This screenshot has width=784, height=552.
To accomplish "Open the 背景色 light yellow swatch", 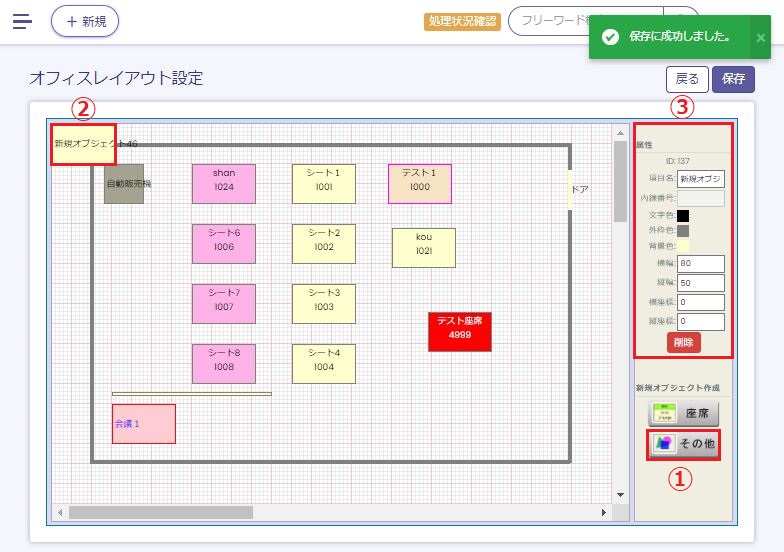I will click(683, 246).
